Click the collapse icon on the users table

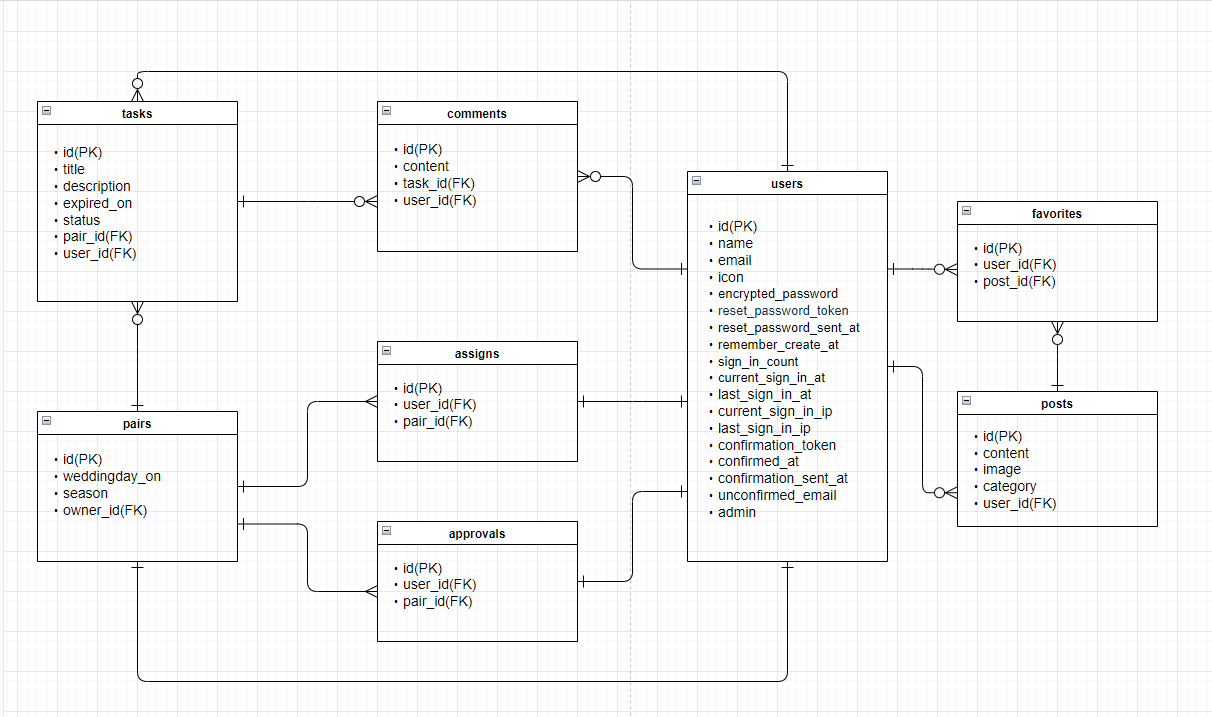point(696,182)
